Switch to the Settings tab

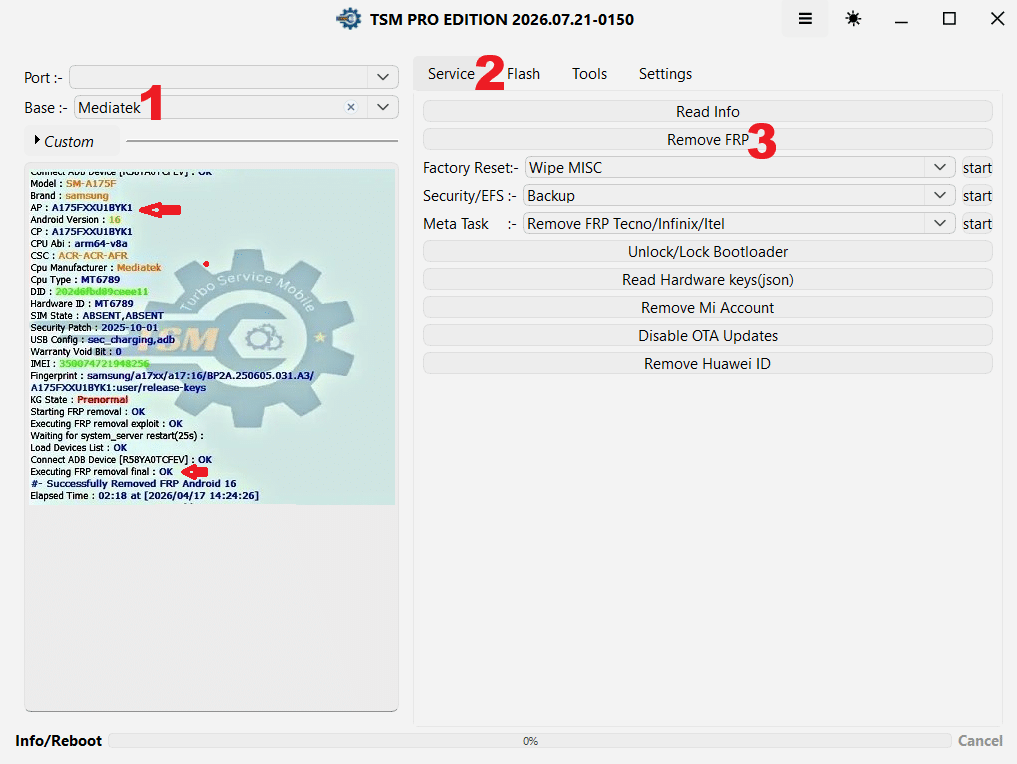pos(665,74)
